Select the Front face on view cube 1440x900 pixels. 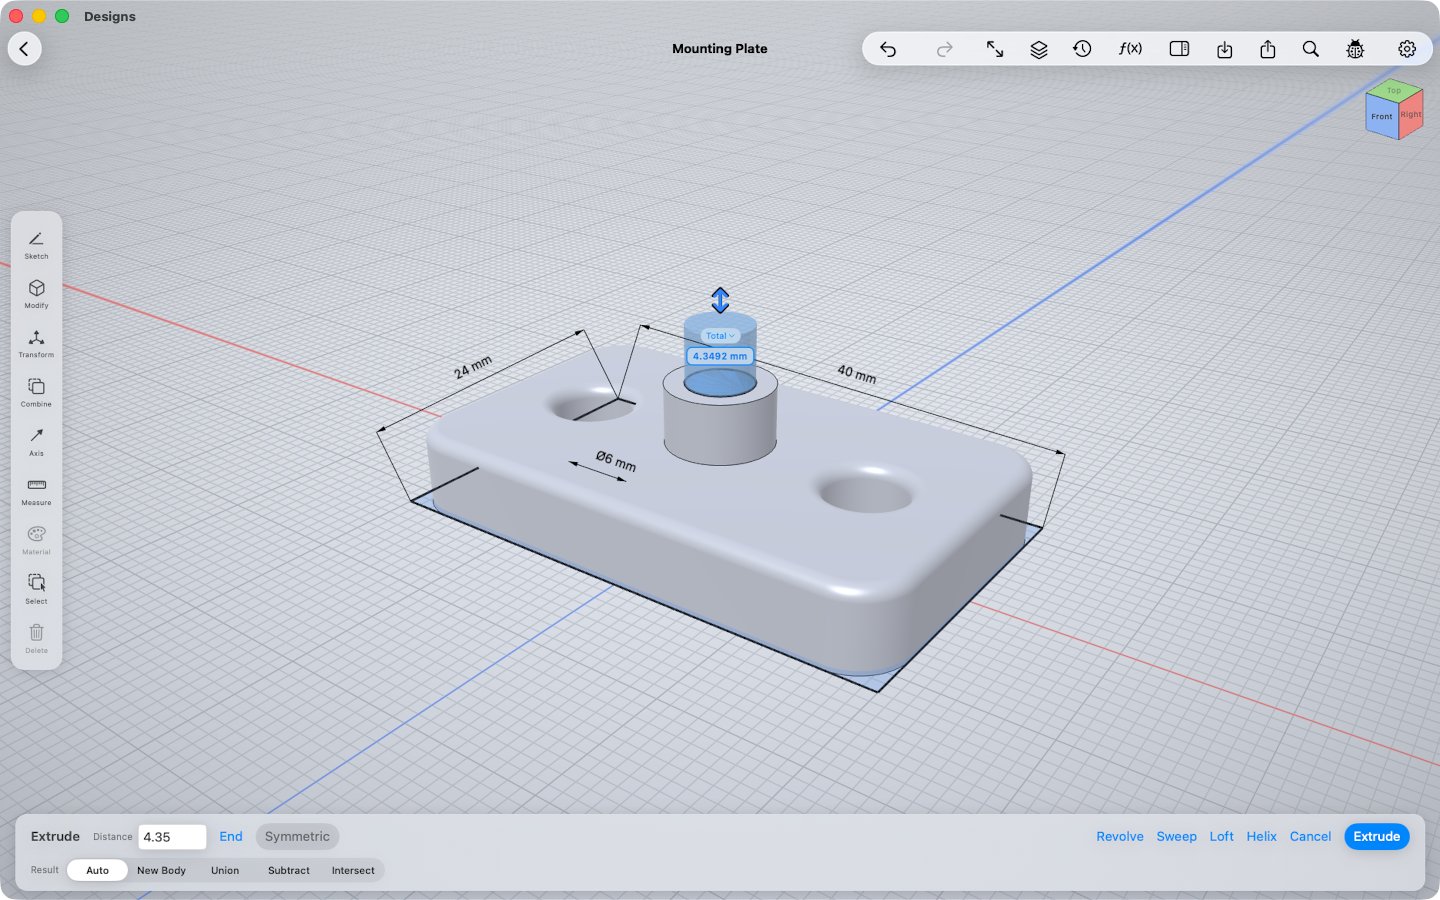click(1381, 116)
